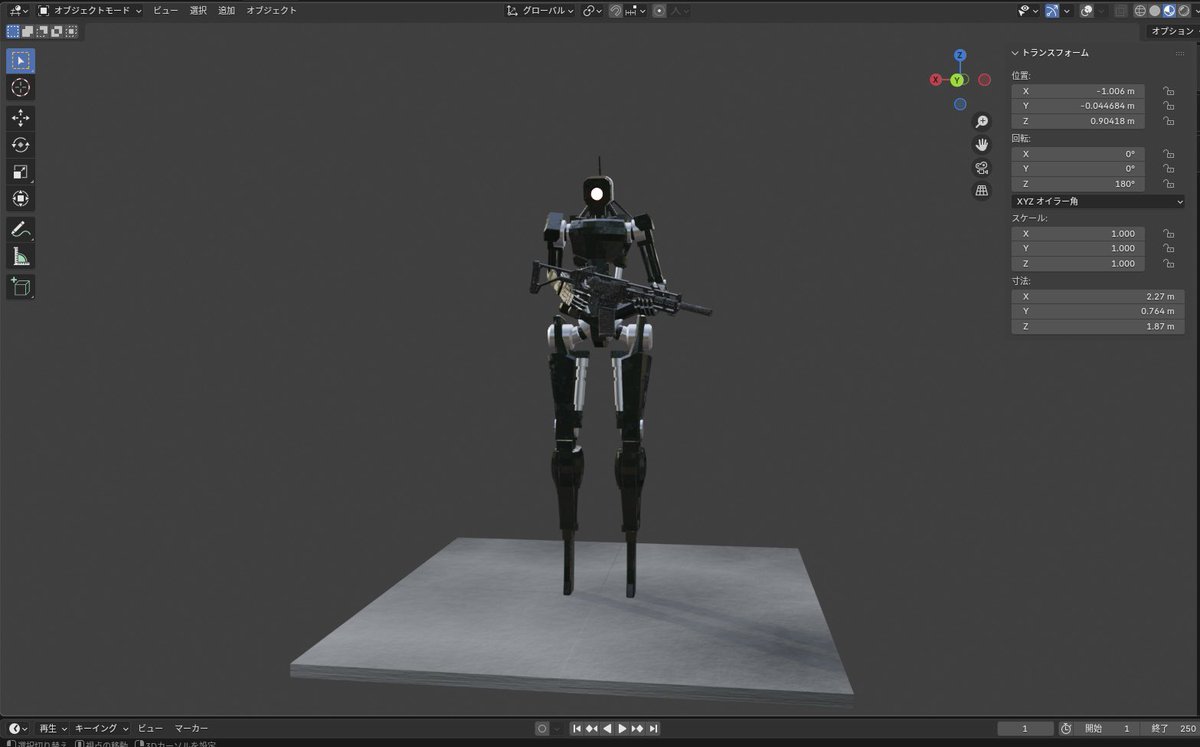Toggle viewport gizmos visibility
The width and height of the screenshot is (1200, 747).
tap(1051, 11)
